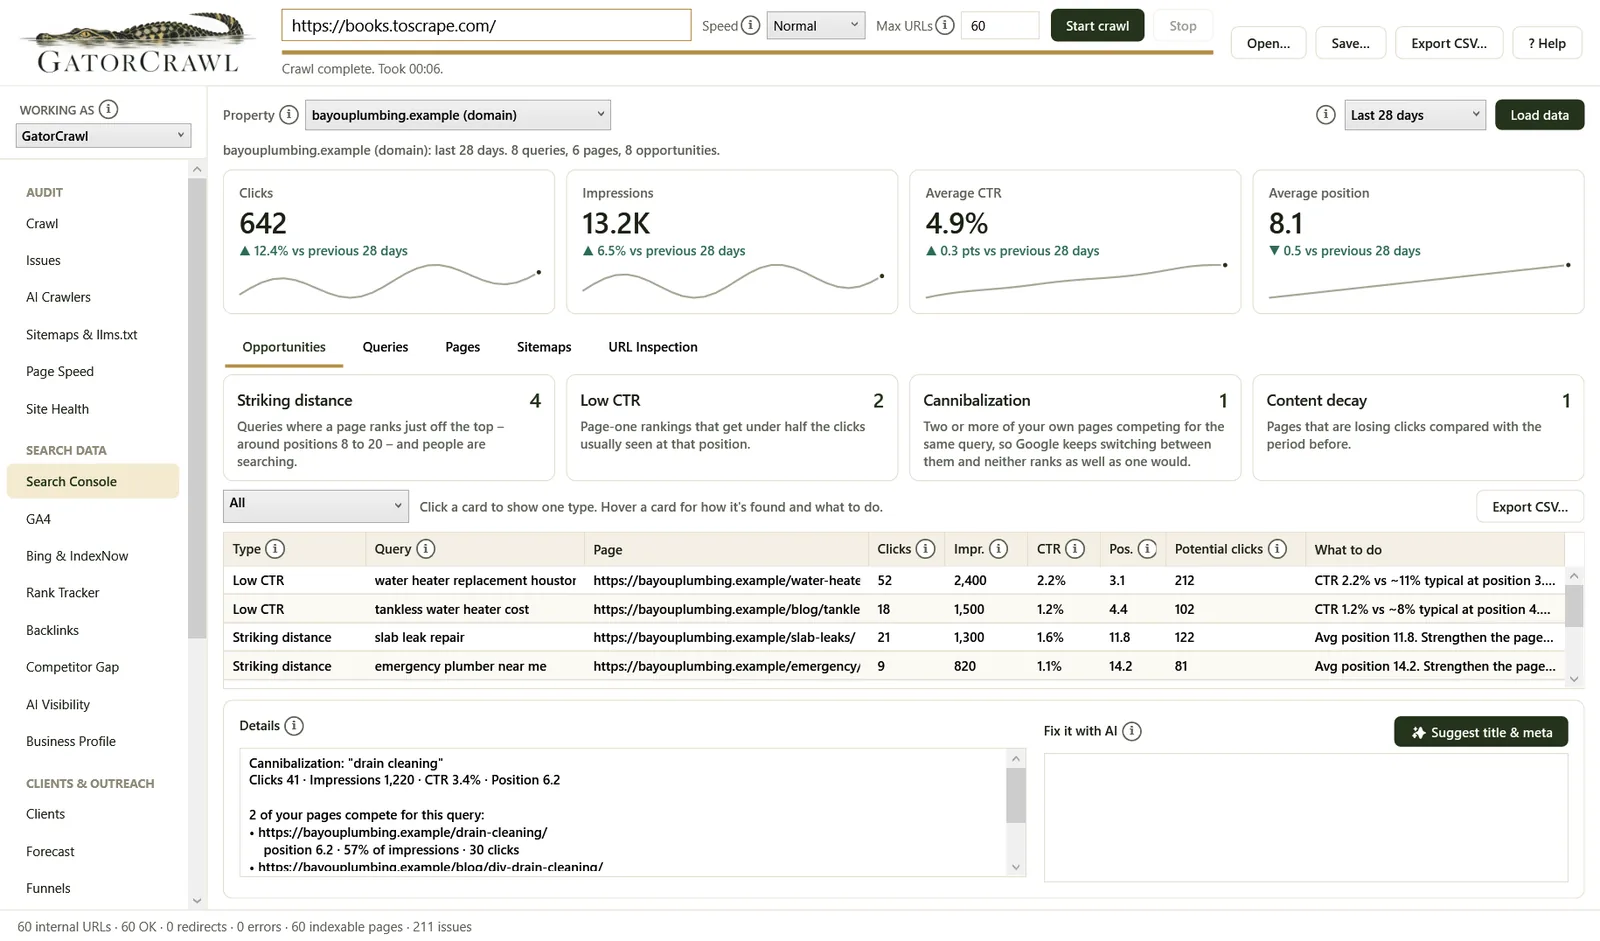Click the Fix it with AI info icon
Image resolution: width=1600 pixels, height=941 pixels.
(x=1131, y=731)
